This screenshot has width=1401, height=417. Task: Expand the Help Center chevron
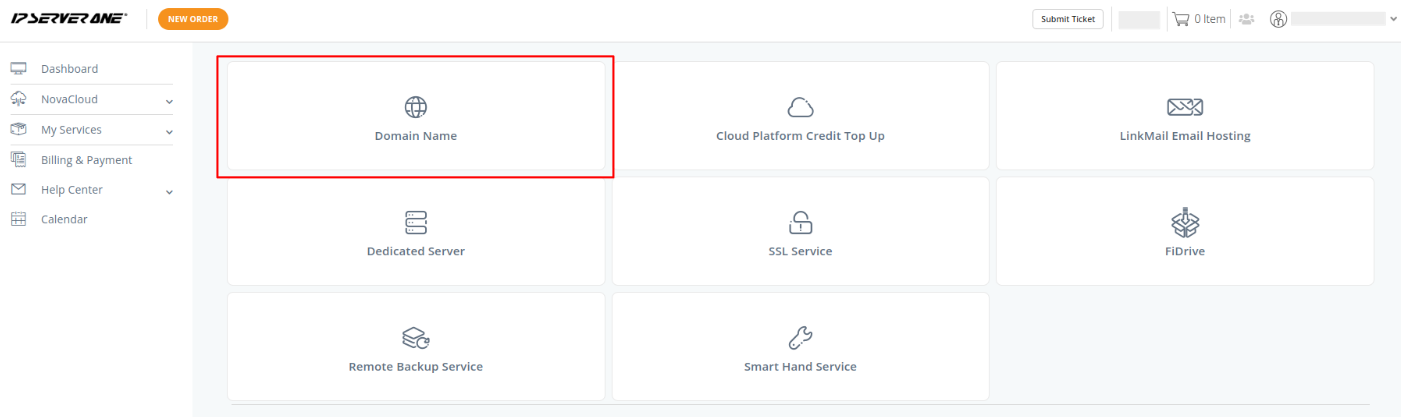click(169, 191)
